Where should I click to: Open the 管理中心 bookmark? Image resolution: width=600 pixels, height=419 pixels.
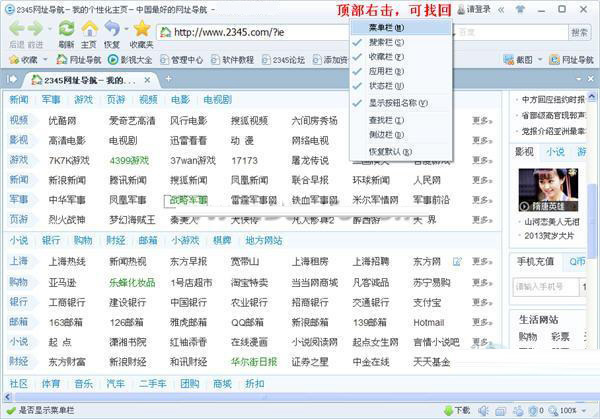pyautogui.click(x=181, y=60)
